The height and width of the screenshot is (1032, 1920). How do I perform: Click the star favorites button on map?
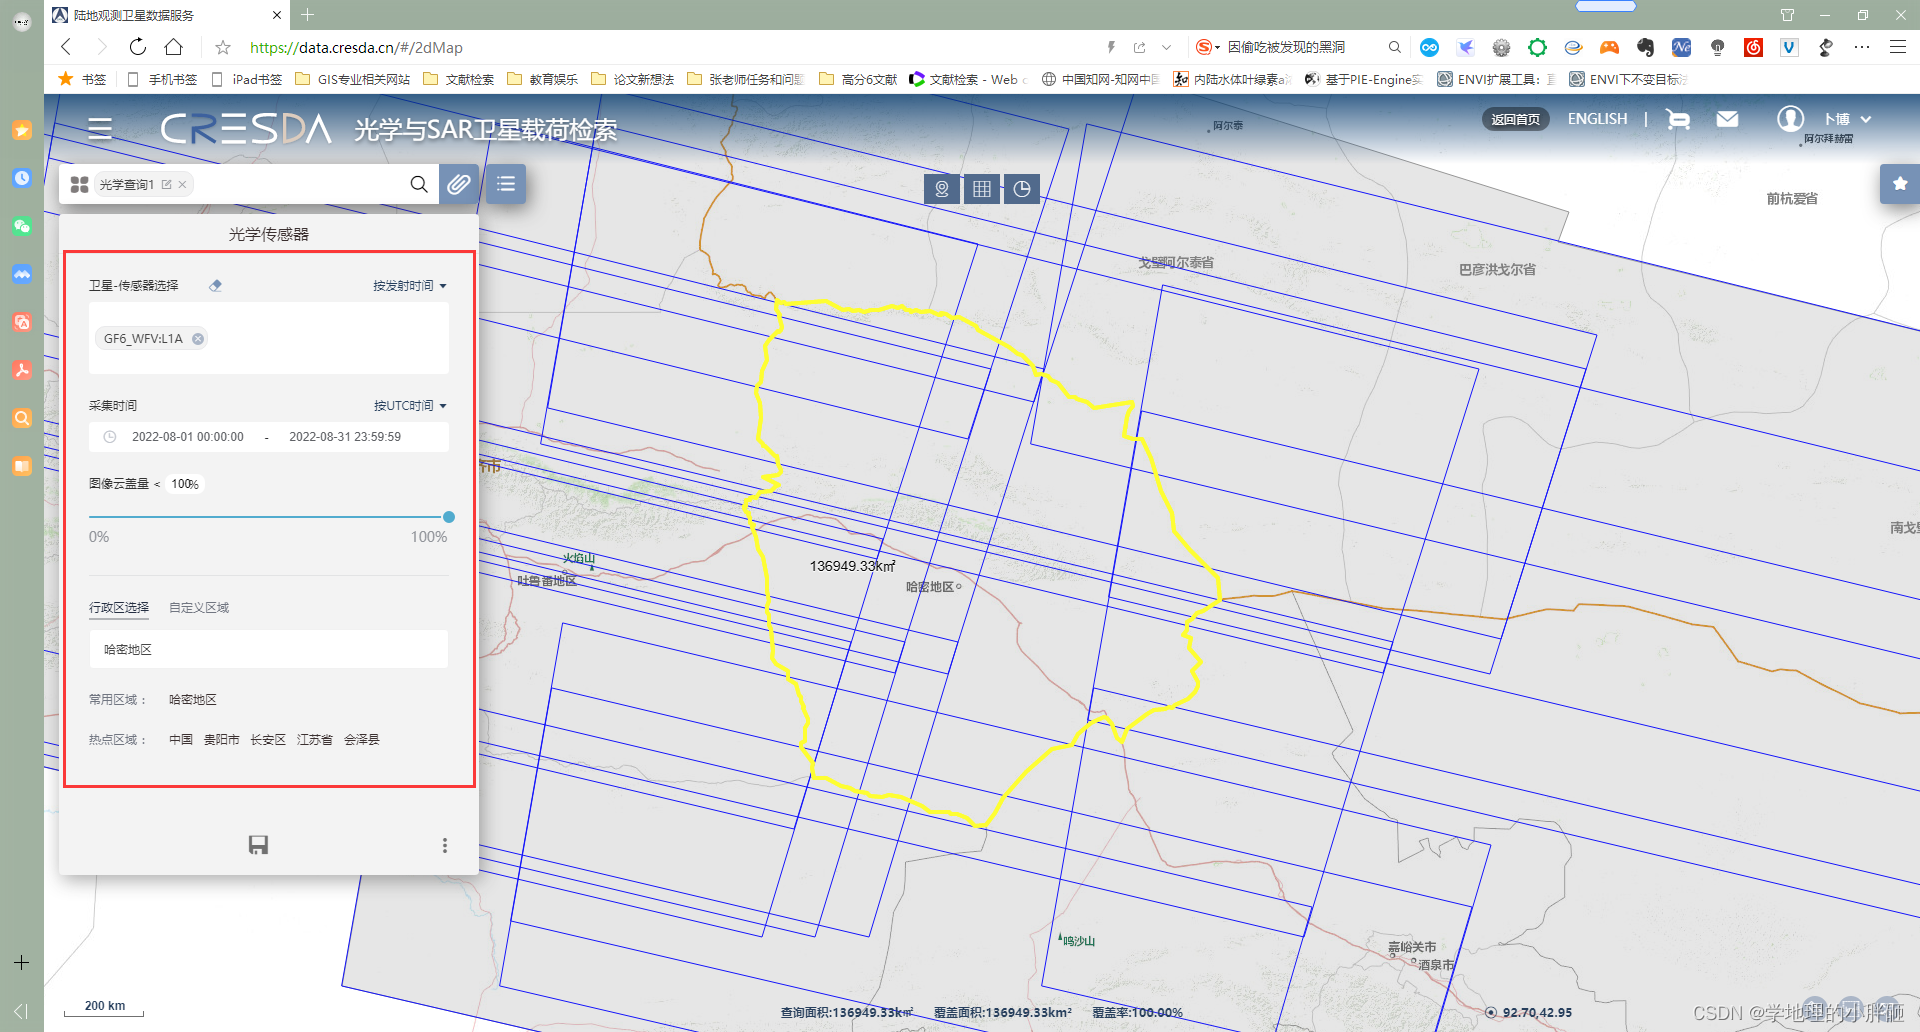click(1900, 184)
